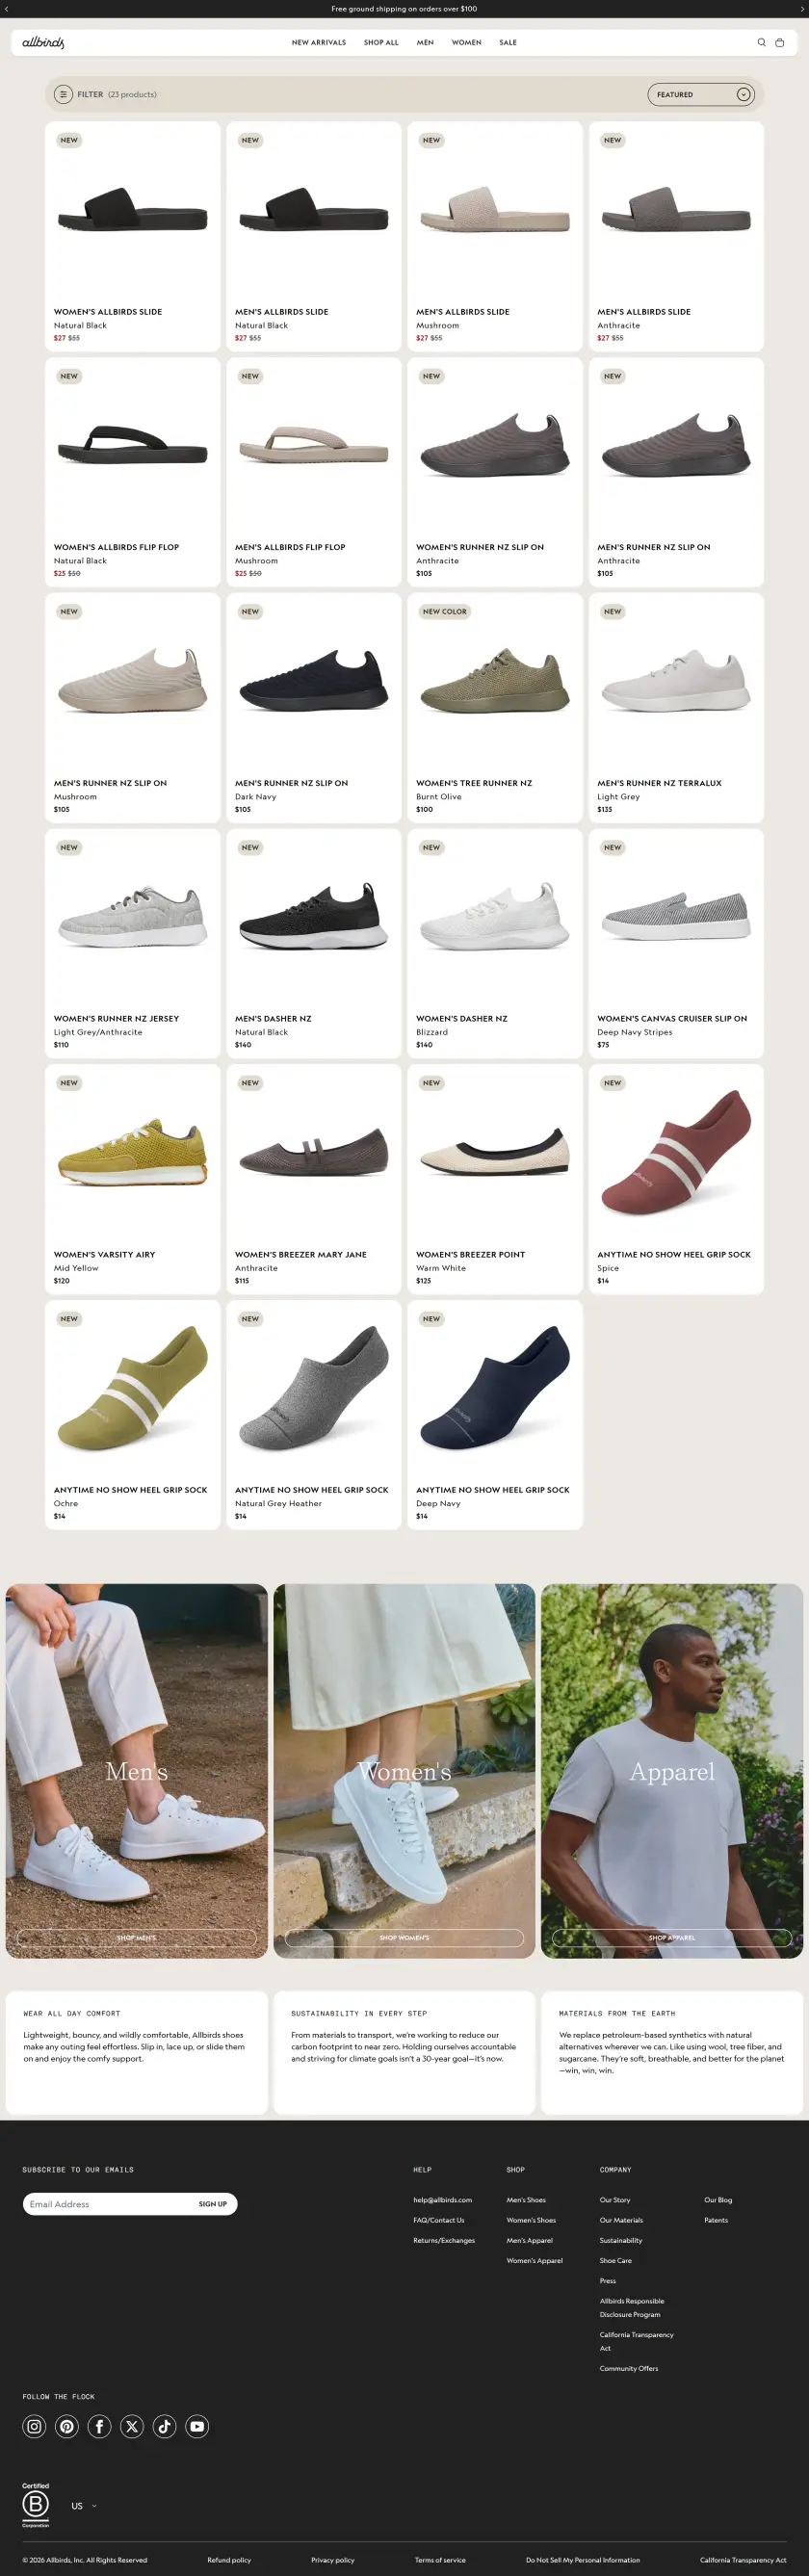Open the Sale menu

pyautogui.click(x=508, y=43)
